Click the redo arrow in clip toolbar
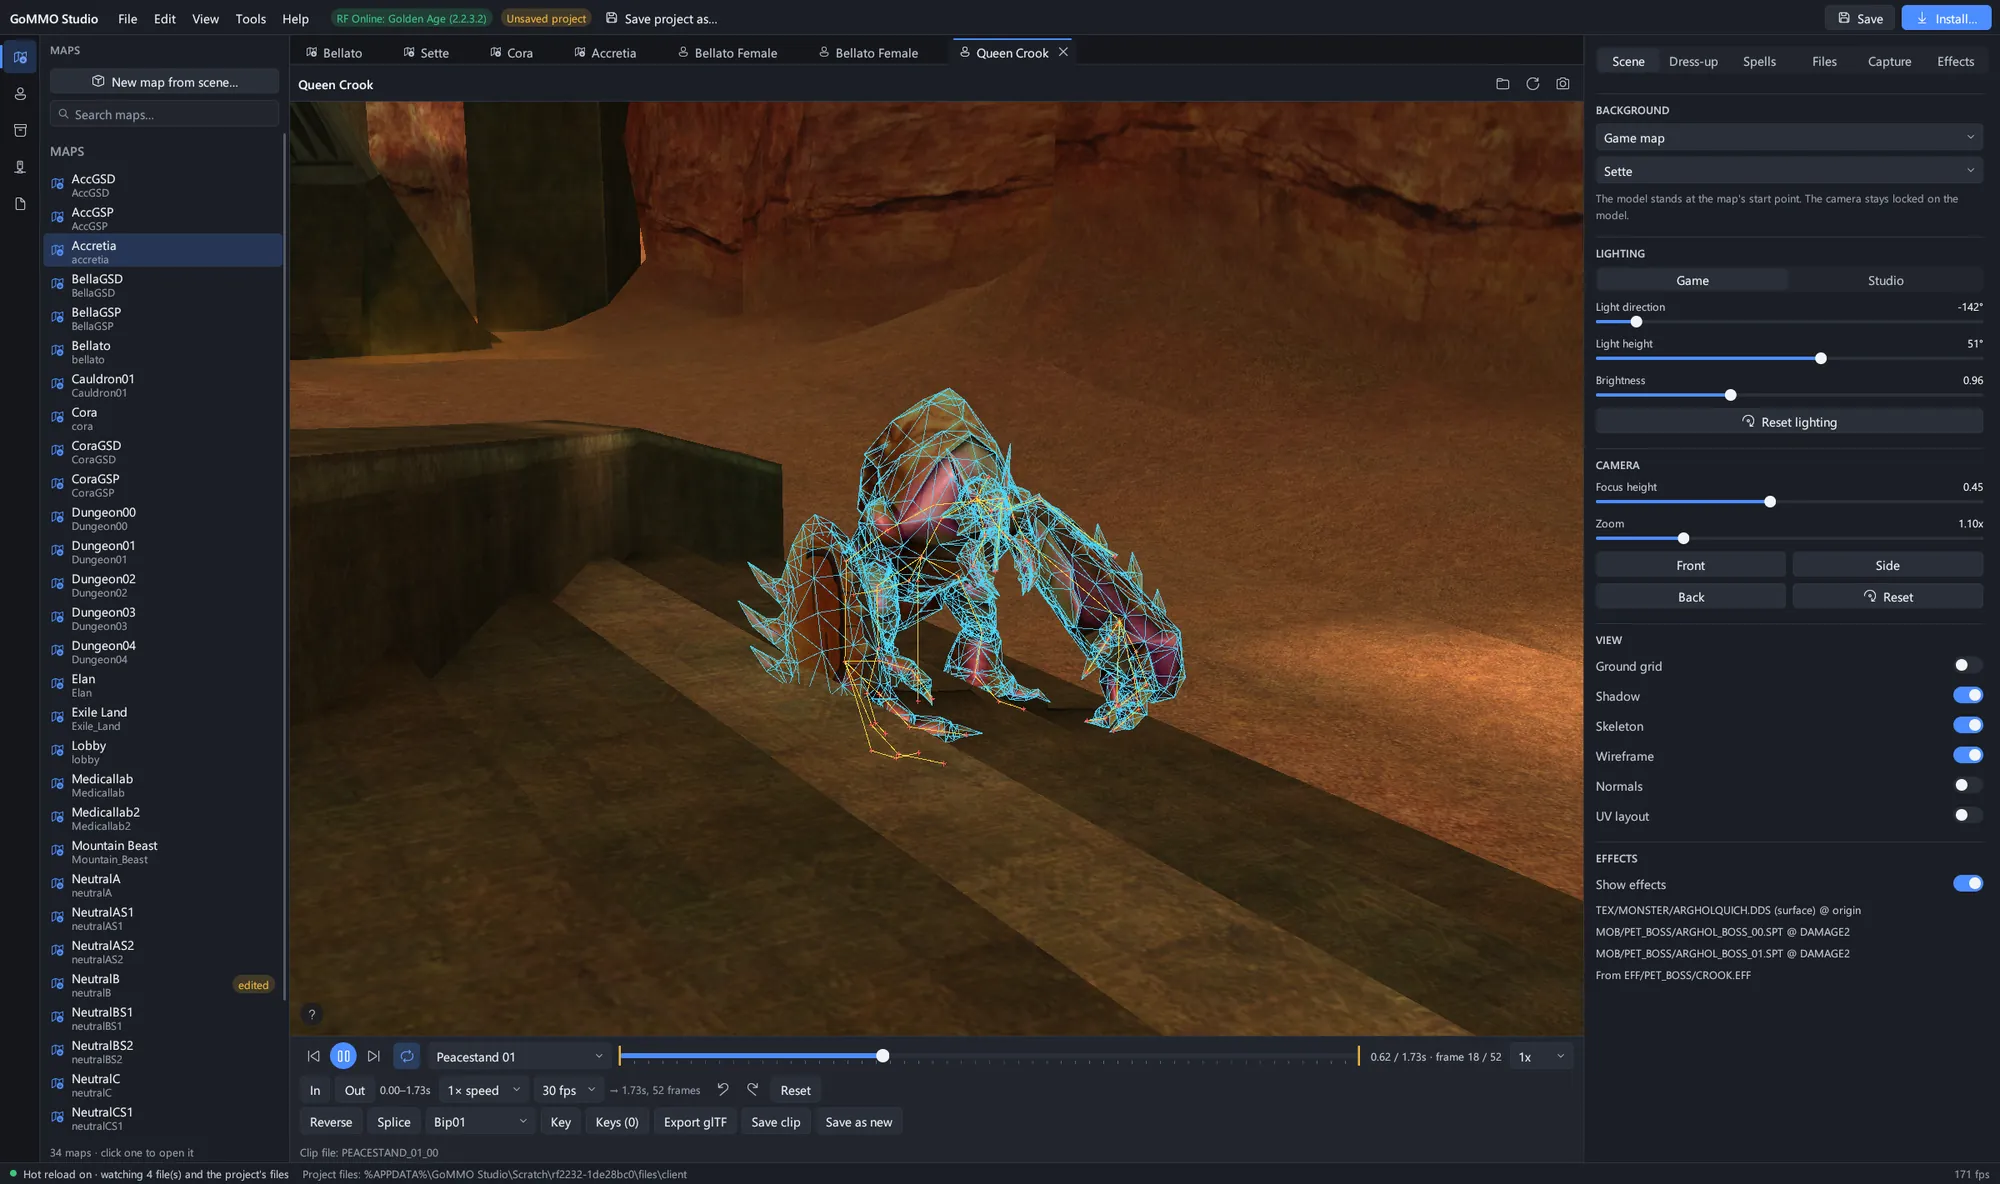Viewport: 2000px width, 1184px height. tap(753, 1089)
